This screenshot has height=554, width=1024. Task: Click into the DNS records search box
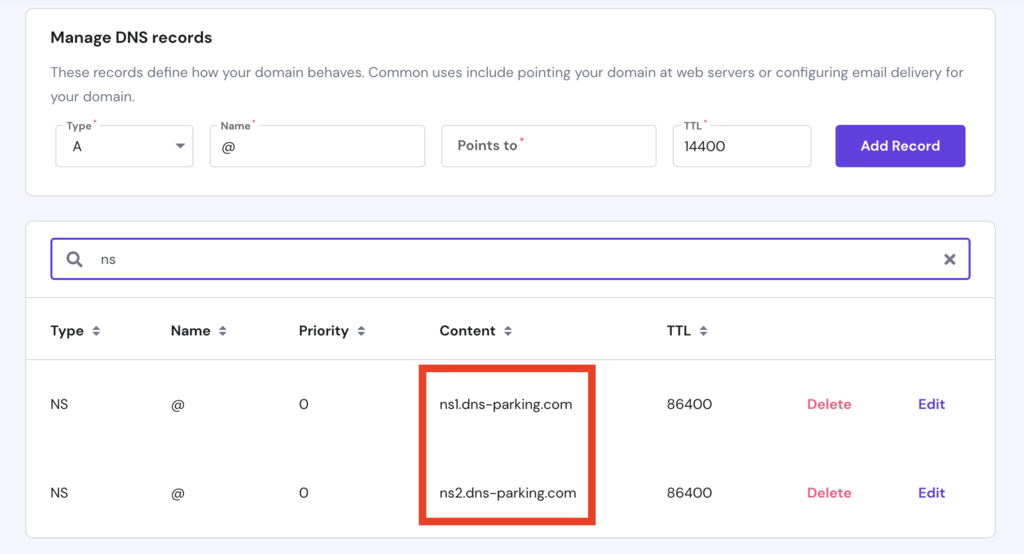coord(510,259)
